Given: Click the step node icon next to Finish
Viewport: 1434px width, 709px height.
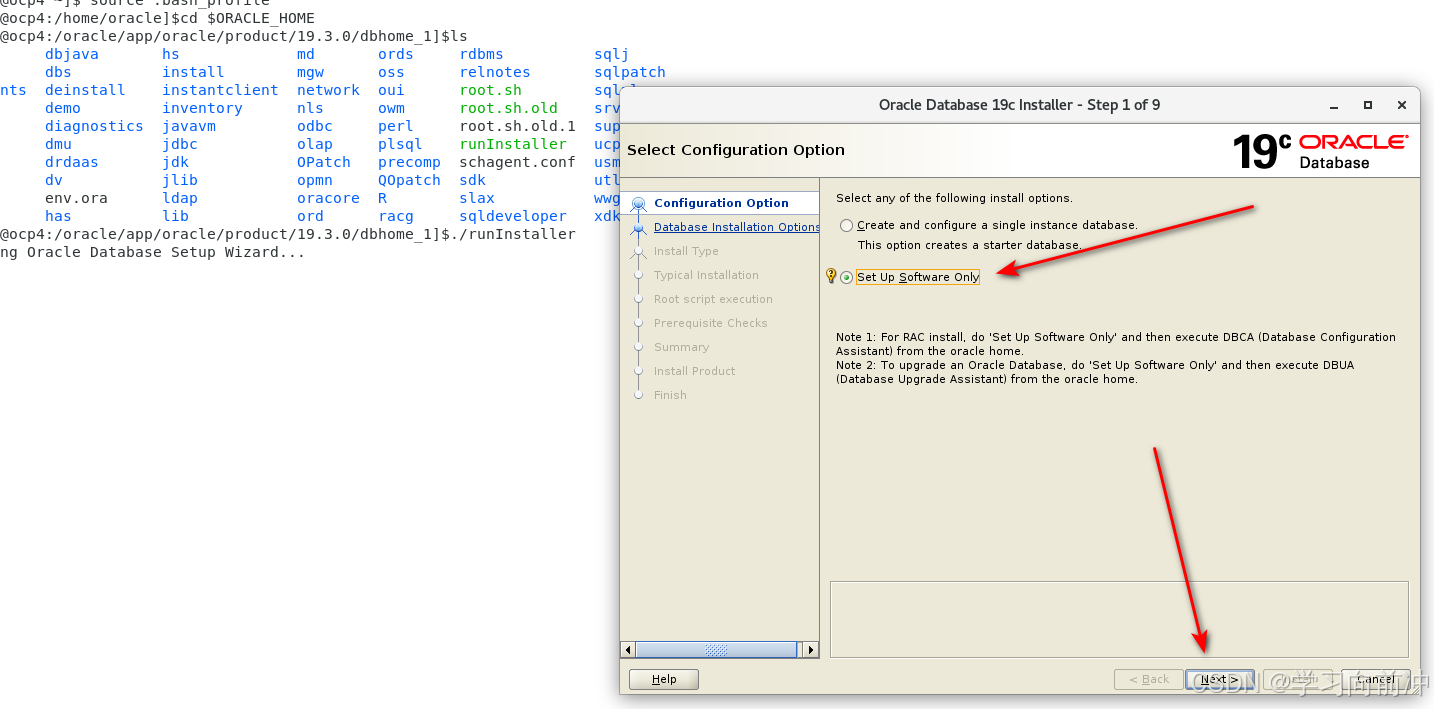Looking at the screenshot, I should pyautogui.click(x=638, y=394).
